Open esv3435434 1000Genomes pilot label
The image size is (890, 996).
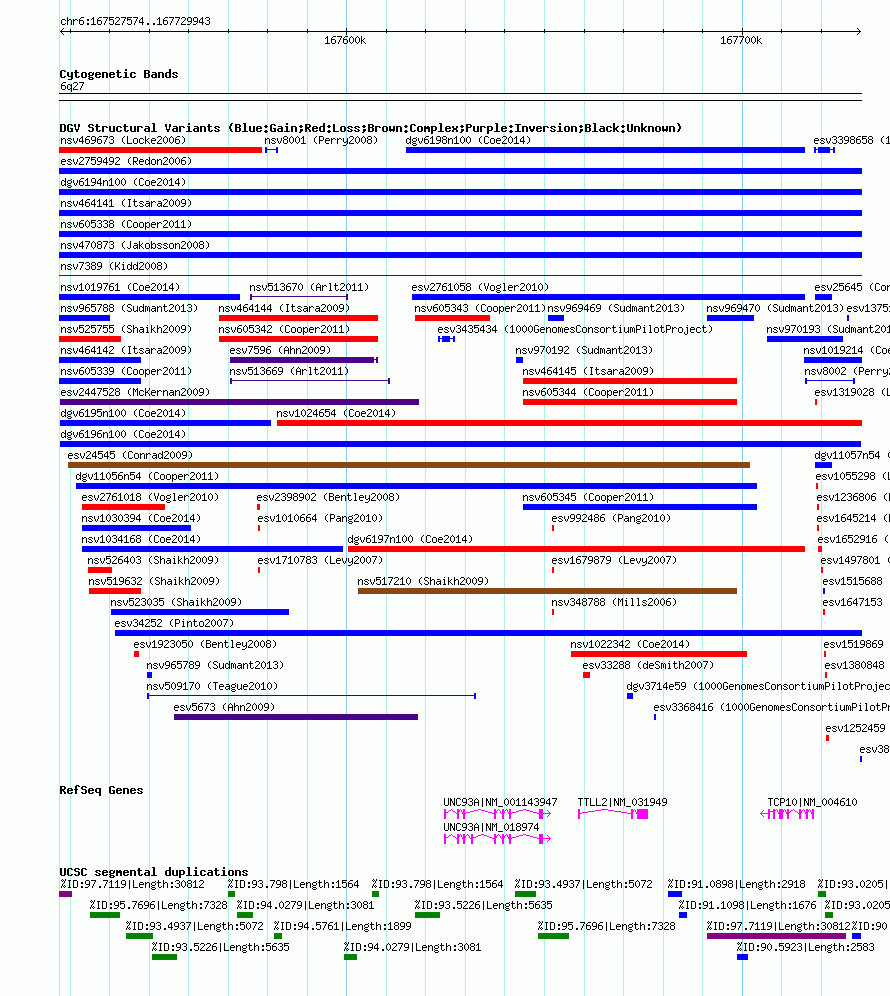[575, 329]
